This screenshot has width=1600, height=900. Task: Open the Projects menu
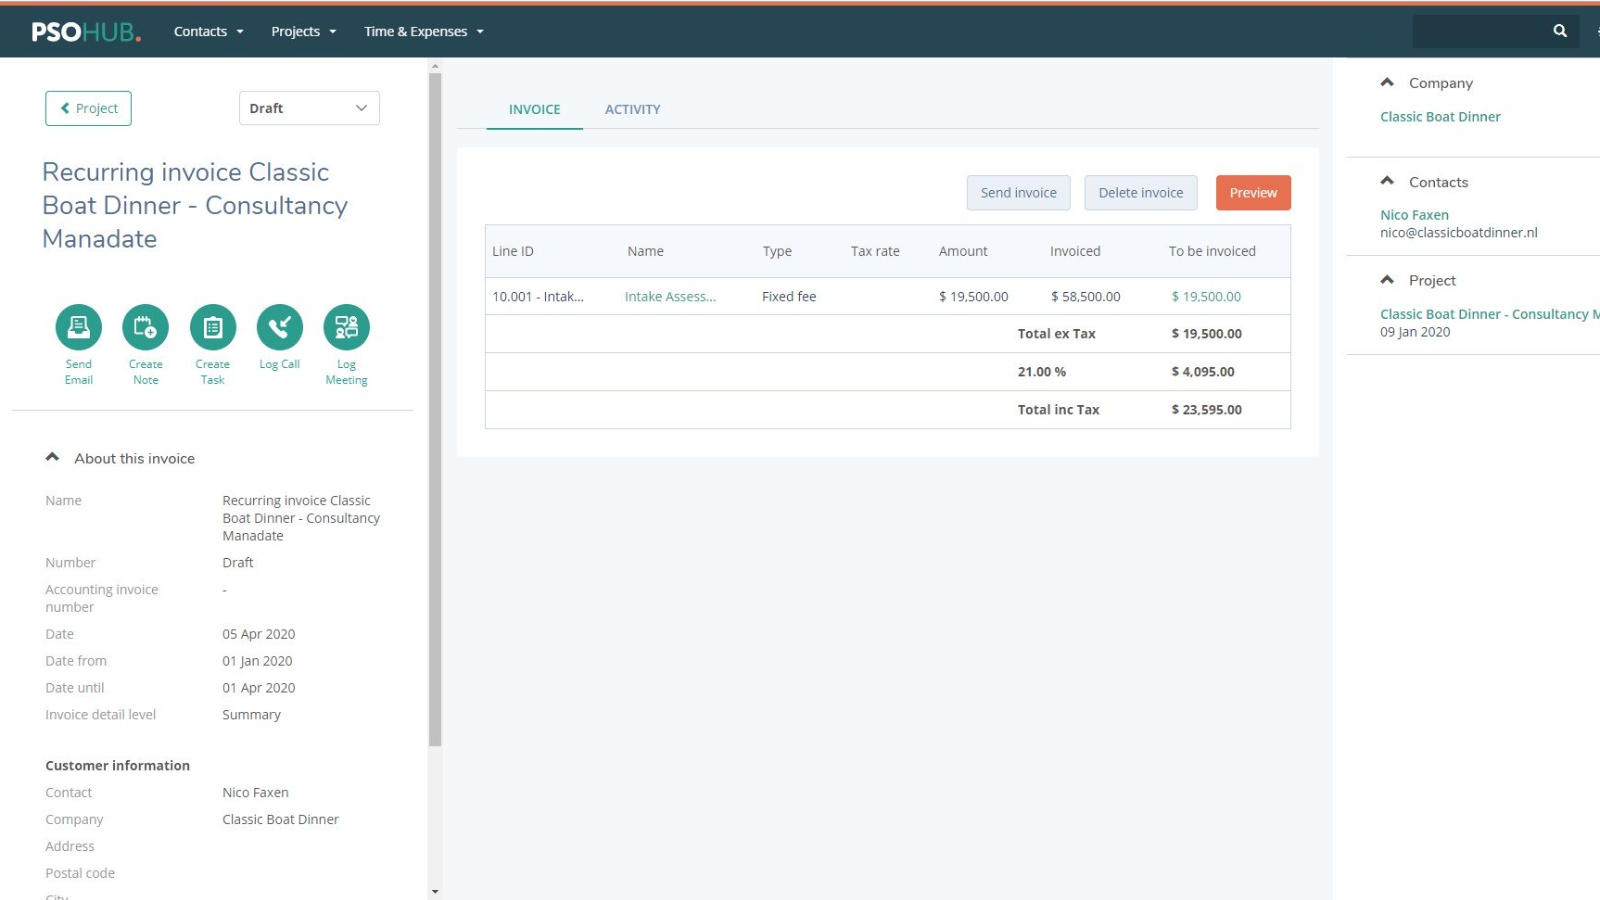coord(304,31)
